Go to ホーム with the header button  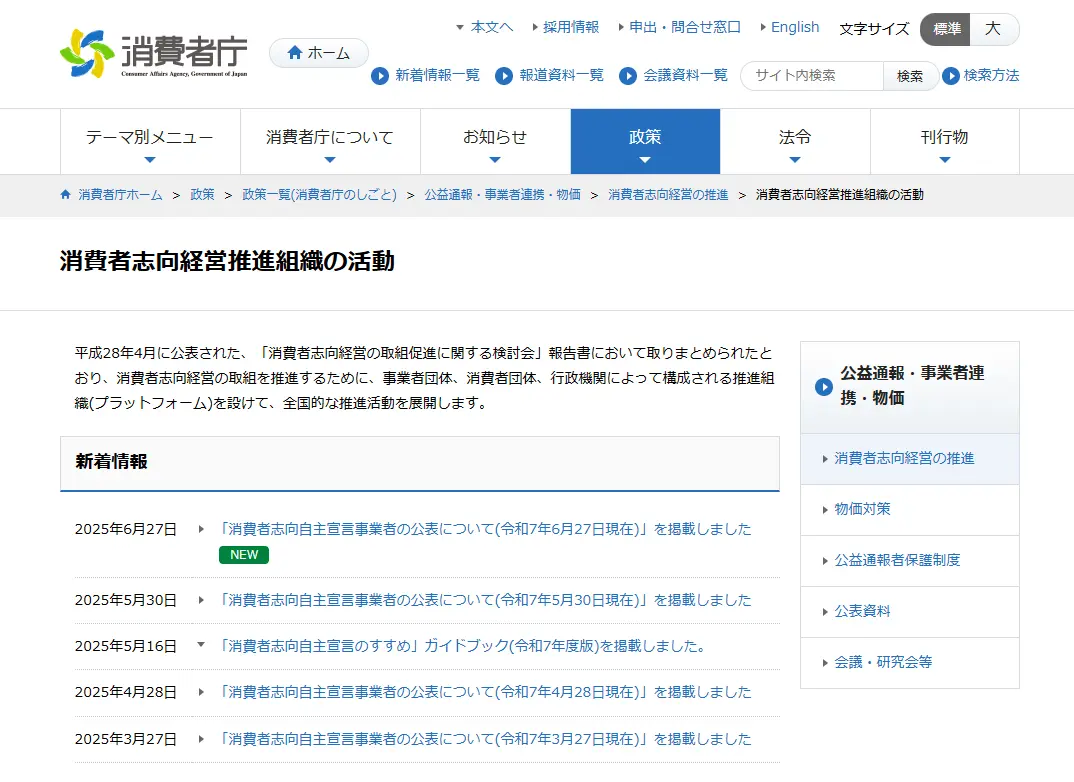pyautogui.click(x=319, y=53)
